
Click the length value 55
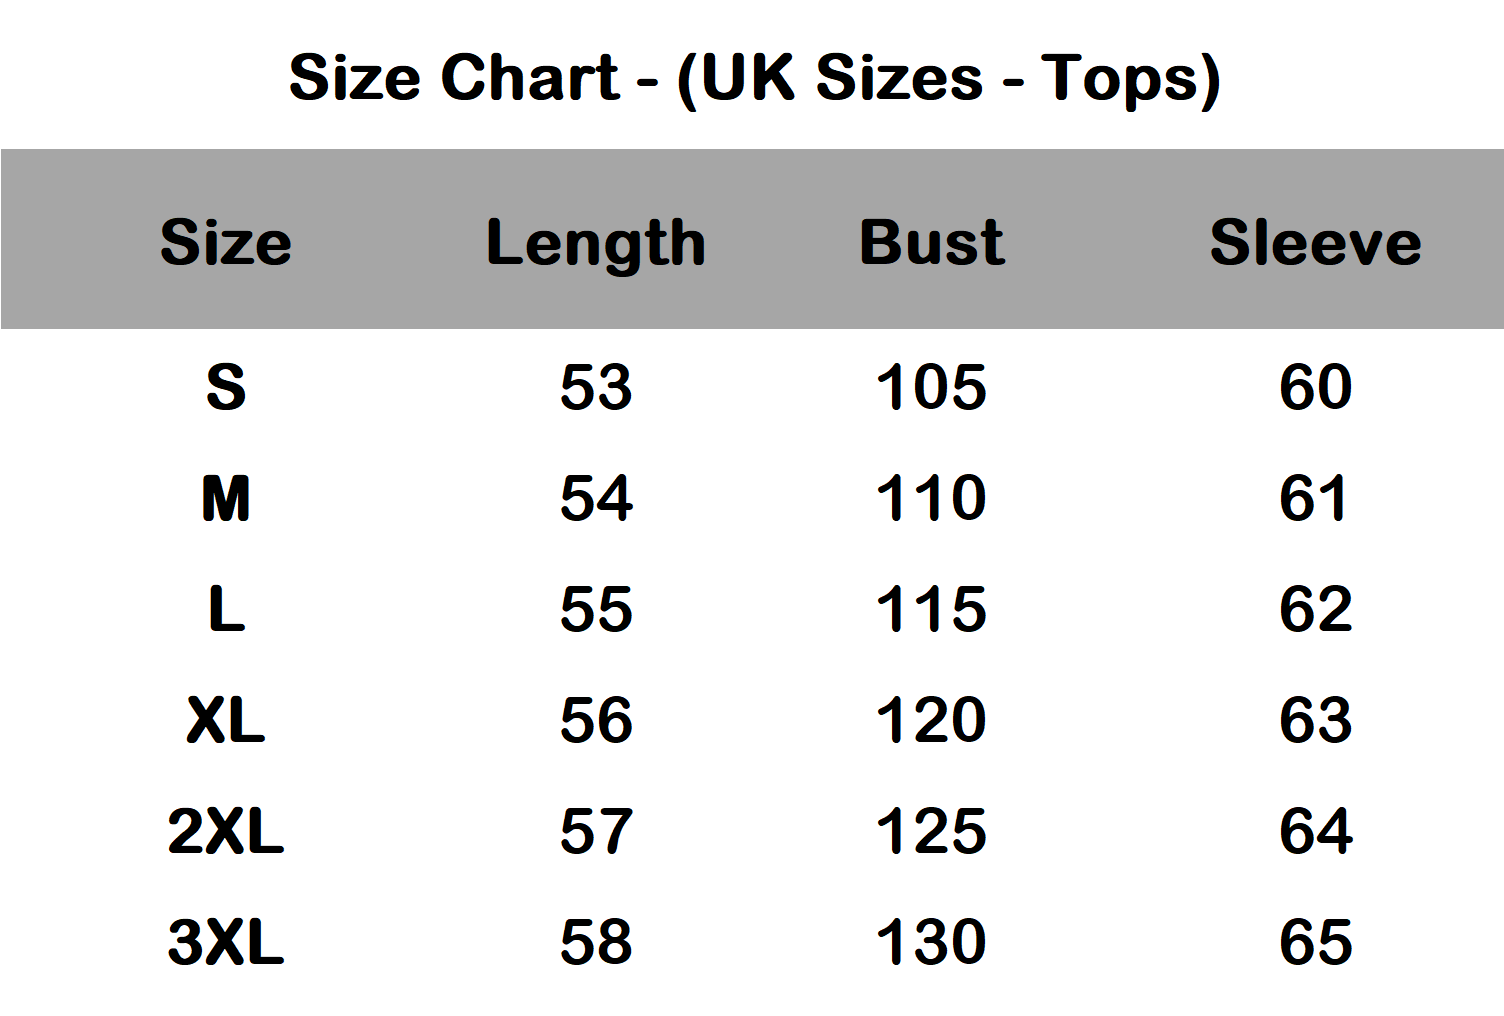pos(596,610)
